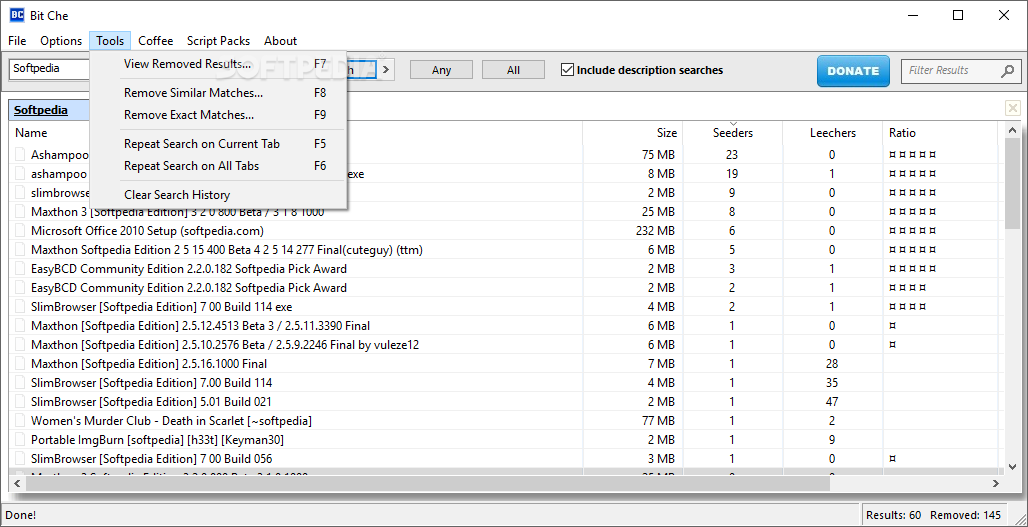
Task: Click the Any button
Action: tap(441, 69)
